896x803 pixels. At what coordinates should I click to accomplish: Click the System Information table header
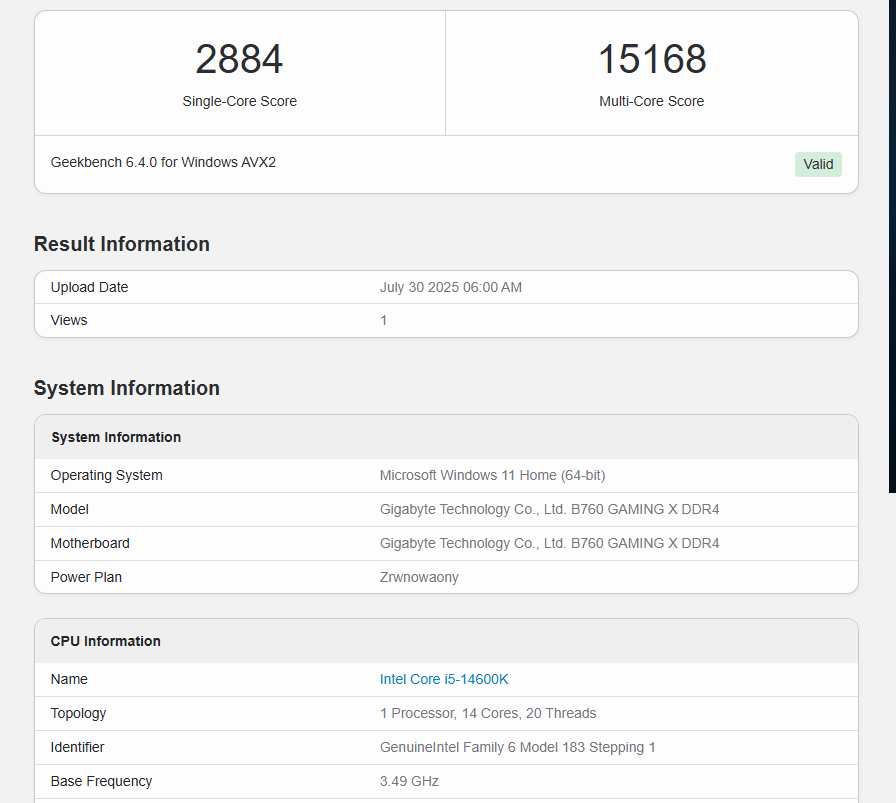pos(116,437)
